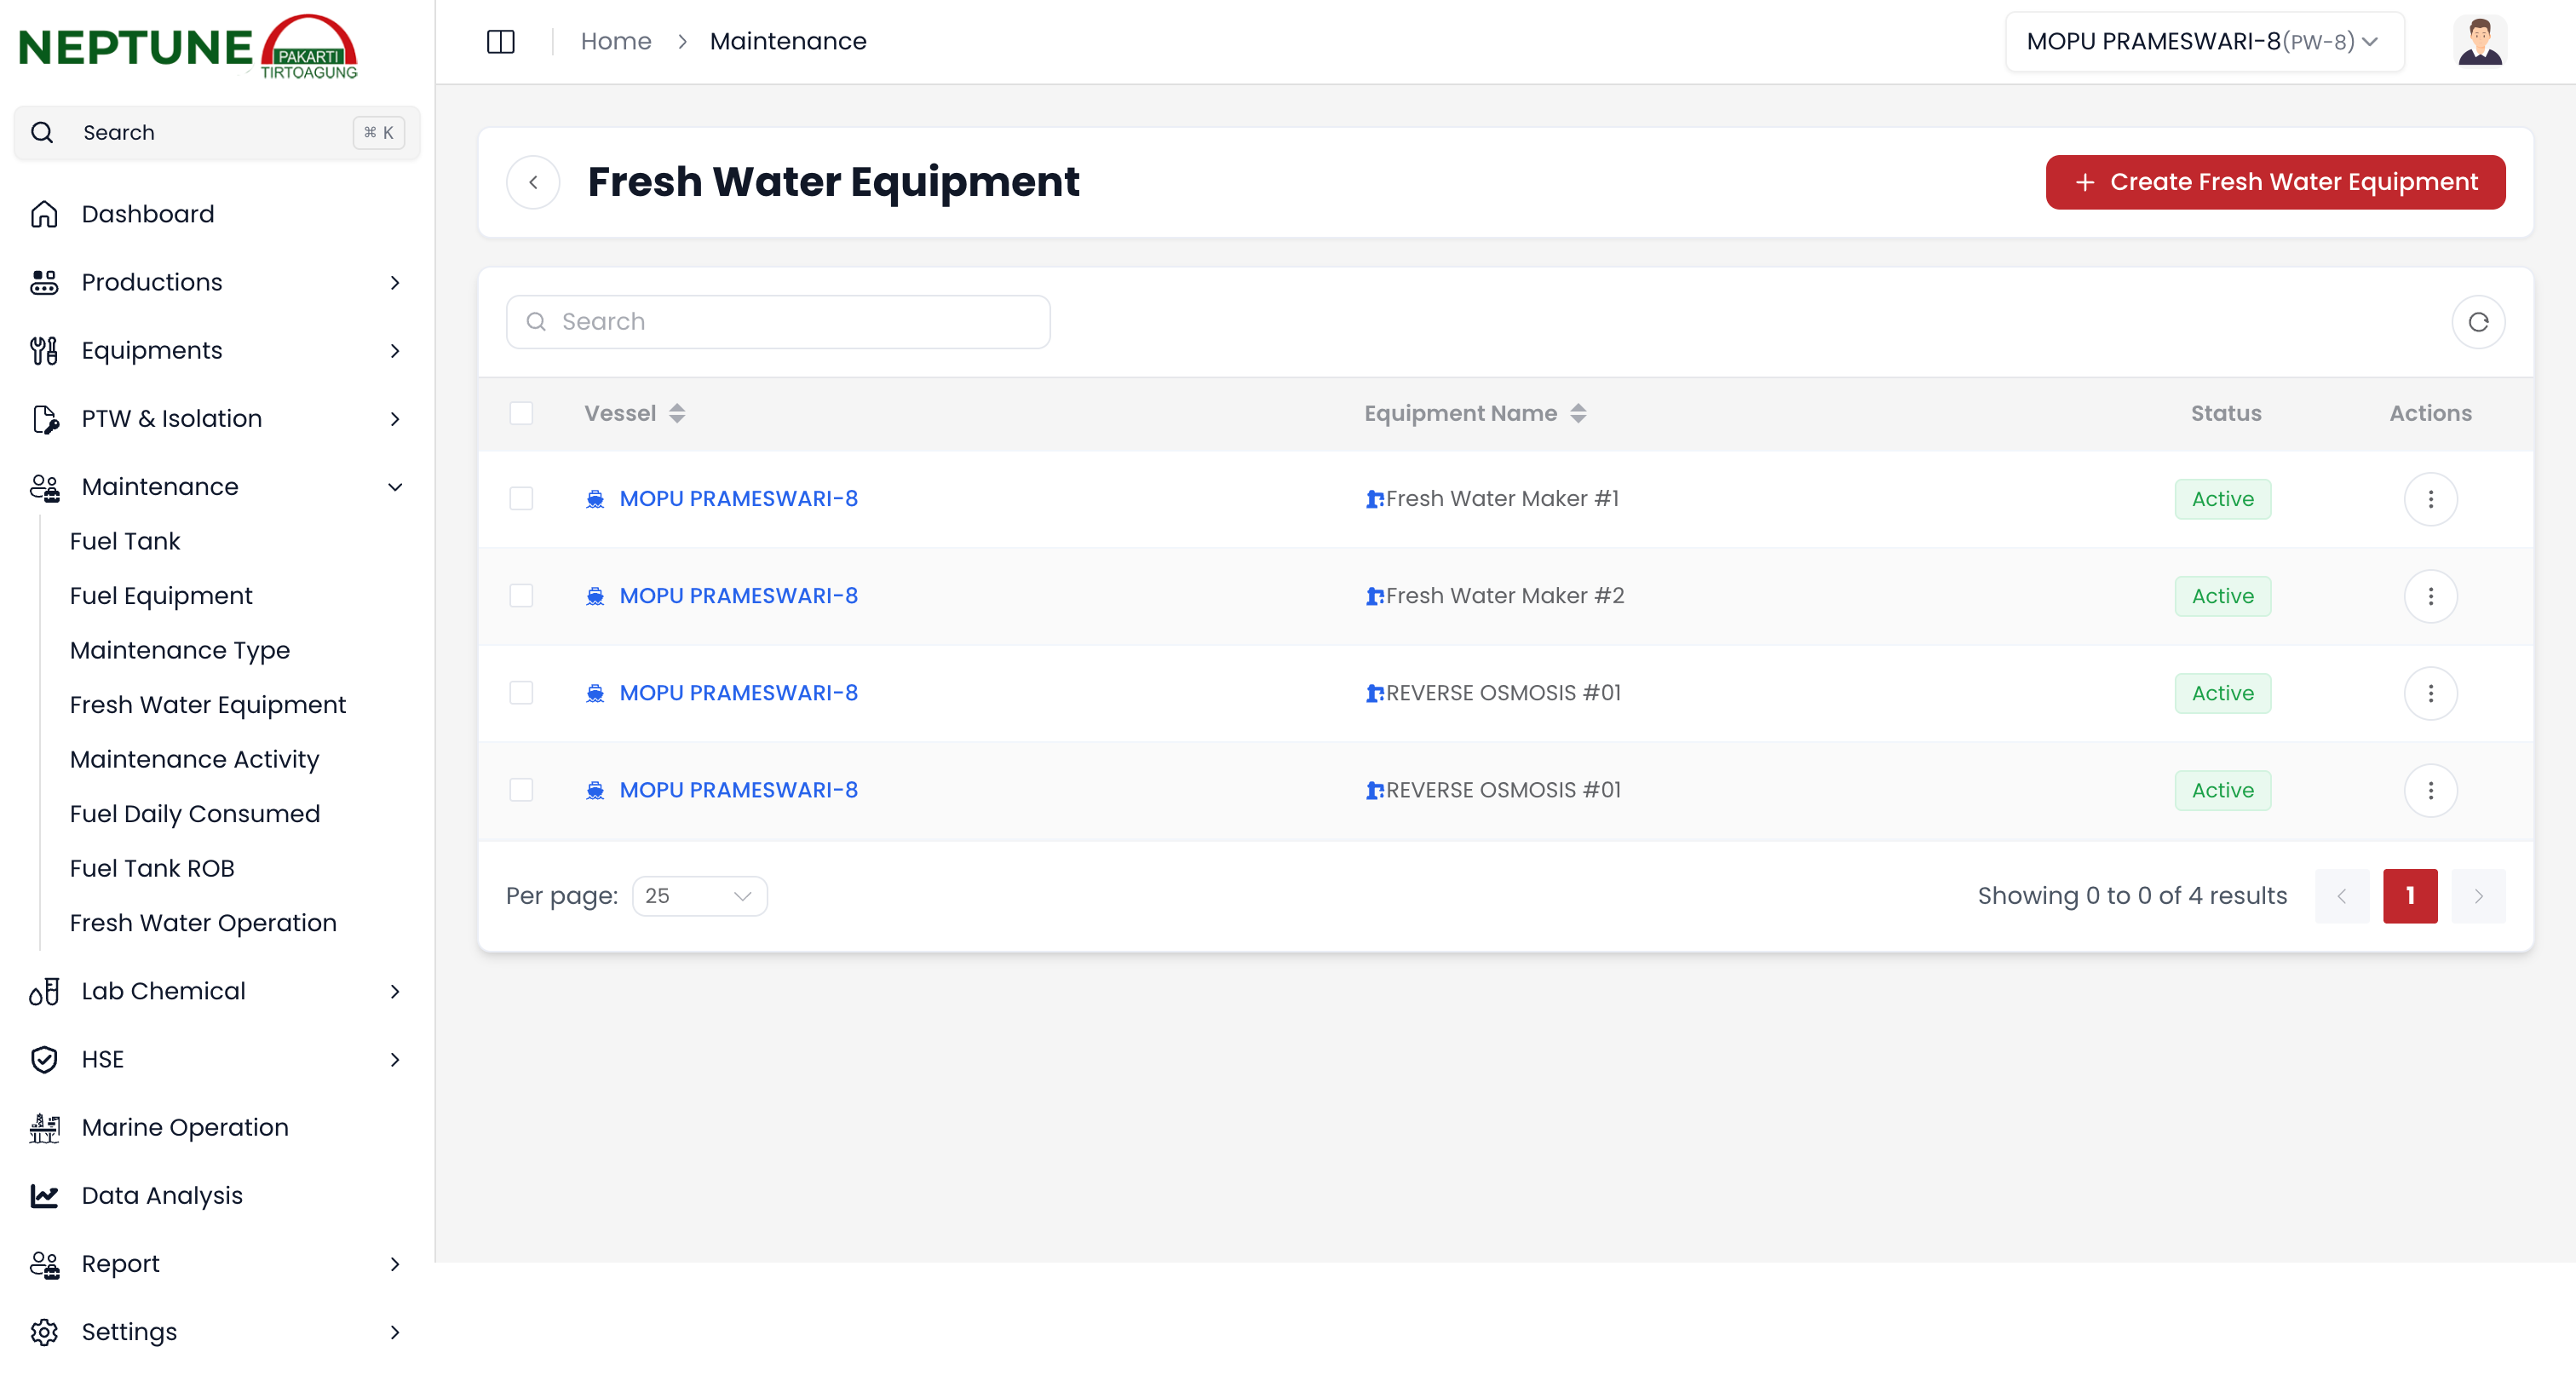Open actions menu for Fresh Water Maker #2
Viewport: 2576px width, 1387px height.
click(x=2430, y=596)
